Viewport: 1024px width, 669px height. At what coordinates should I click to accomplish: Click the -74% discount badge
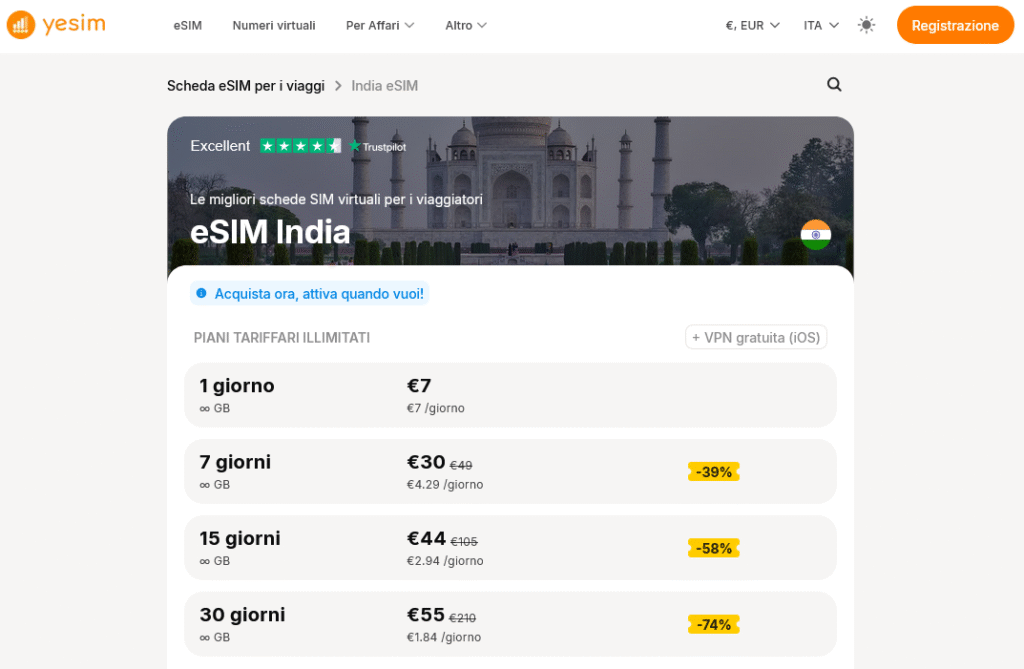[713, 624]
